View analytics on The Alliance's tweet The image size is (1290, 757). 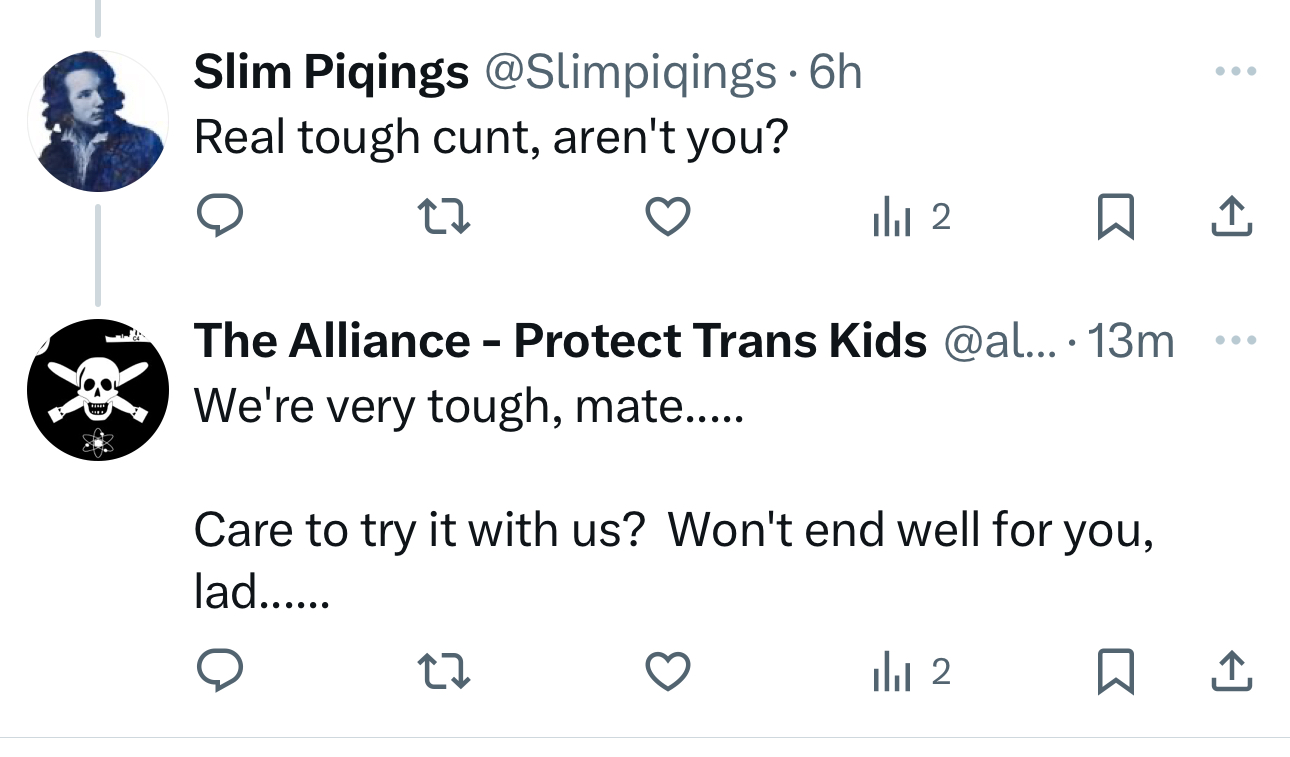pos(910,673)
